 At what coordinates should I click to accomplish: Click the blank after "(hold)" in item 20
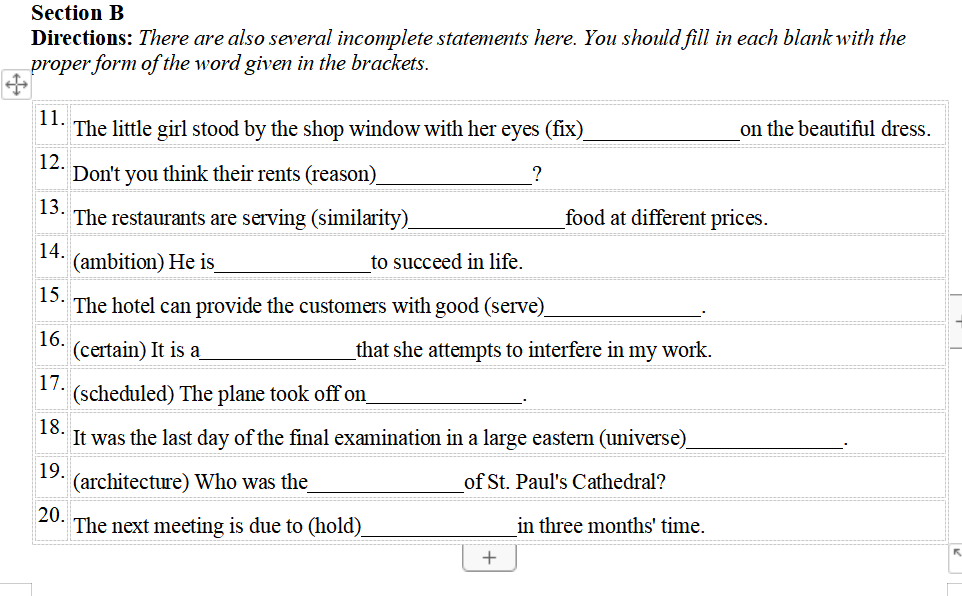pos(439,527)
